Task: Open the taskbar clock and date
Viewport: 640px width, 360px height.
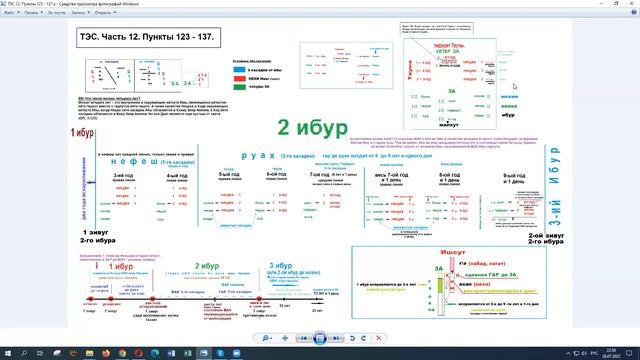Action: click(x=611, y=353)
